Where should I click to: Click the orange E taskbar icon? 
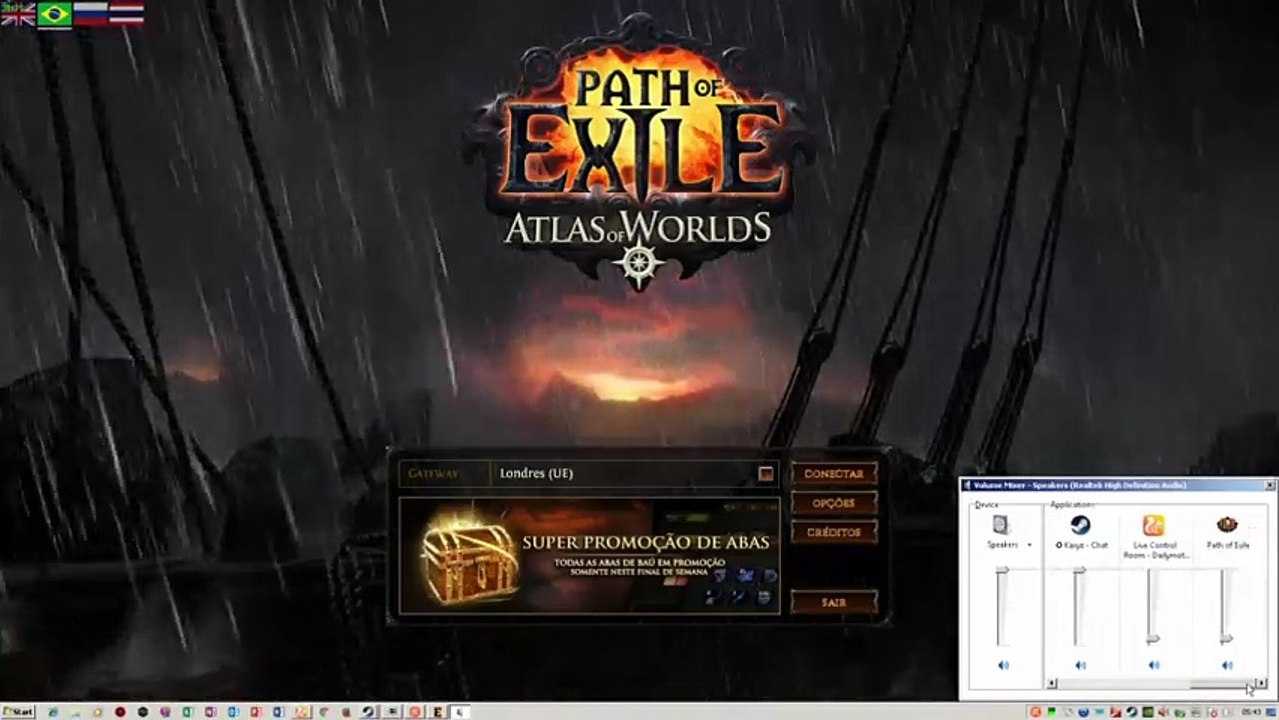(x=438, y=711)
